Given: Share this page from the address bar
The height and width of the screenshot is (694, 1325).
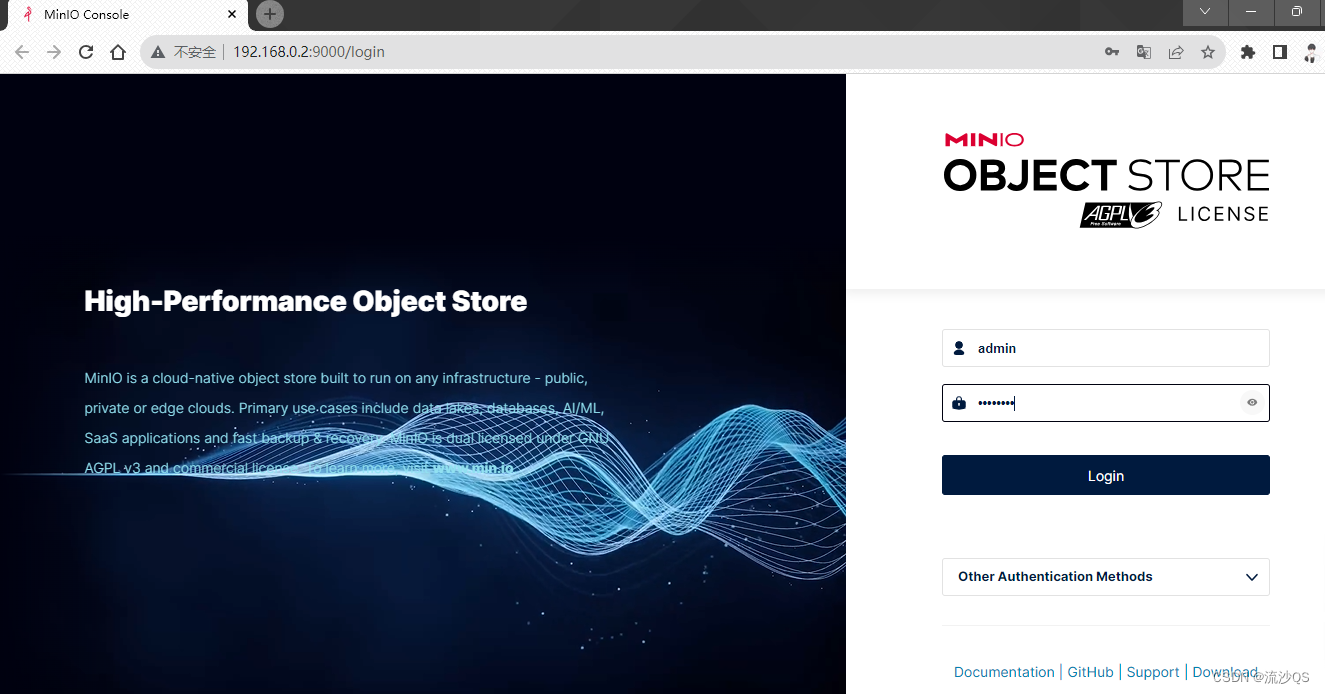Looking at the screenshot, I should pyautogui.click(x=1176, y=52).
